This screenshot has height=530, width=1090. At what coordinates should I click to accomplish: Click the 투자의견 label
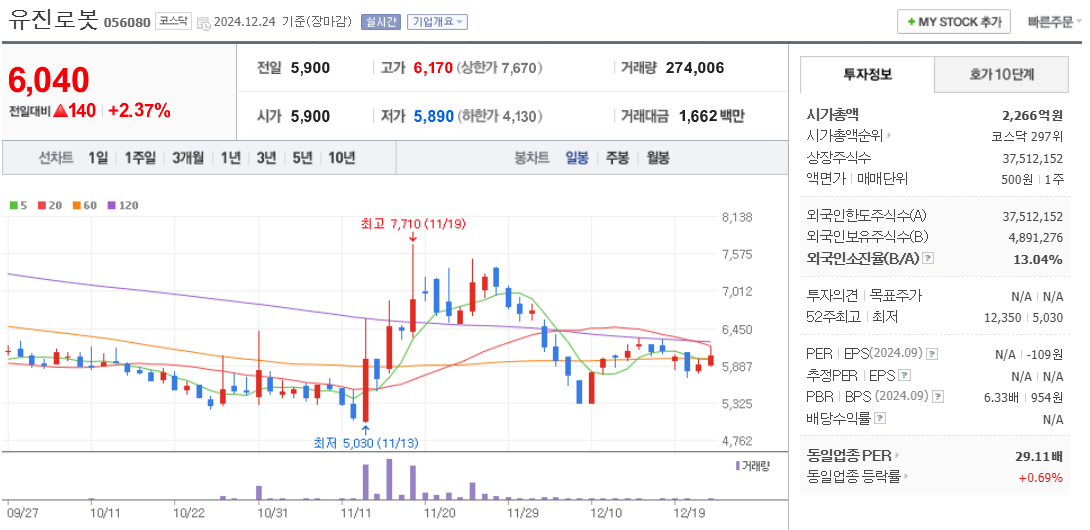tap(833, 296)
